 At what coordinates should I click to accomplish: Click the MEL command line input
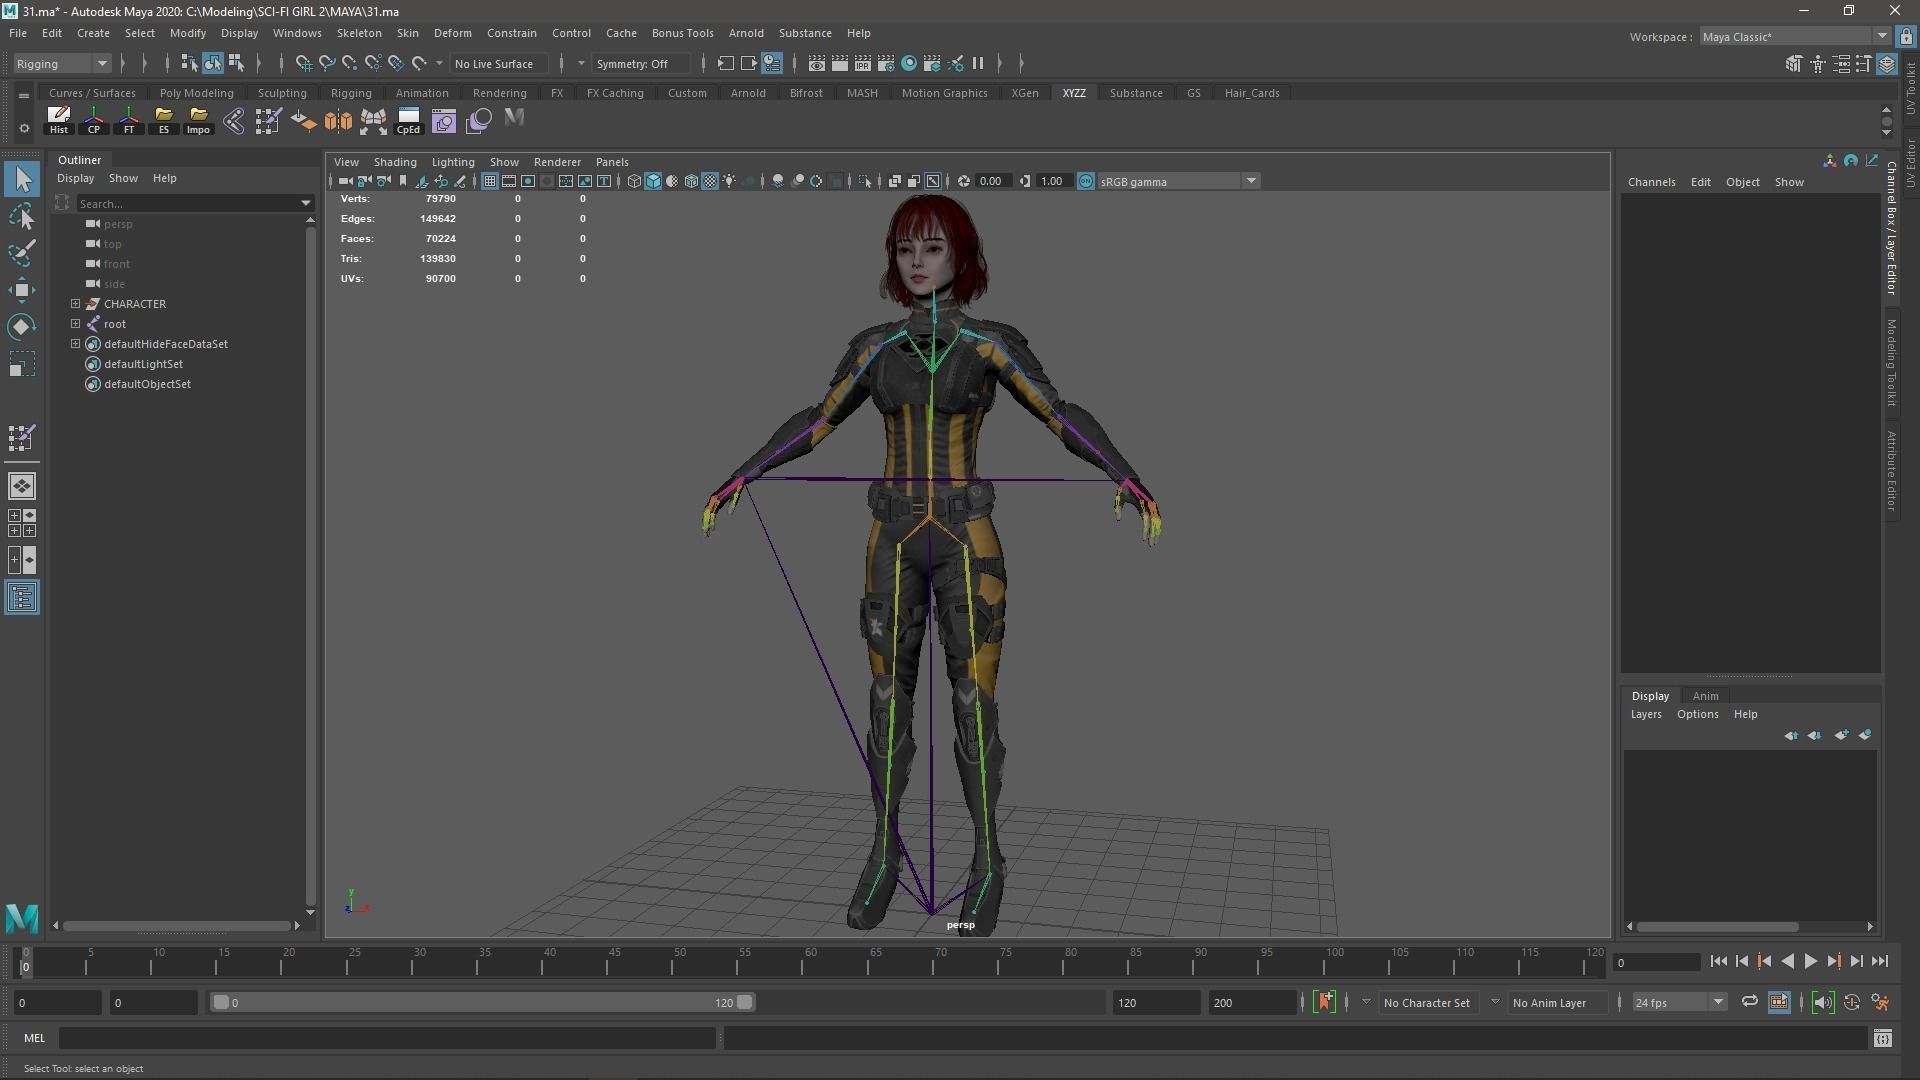coord(387,1038)
